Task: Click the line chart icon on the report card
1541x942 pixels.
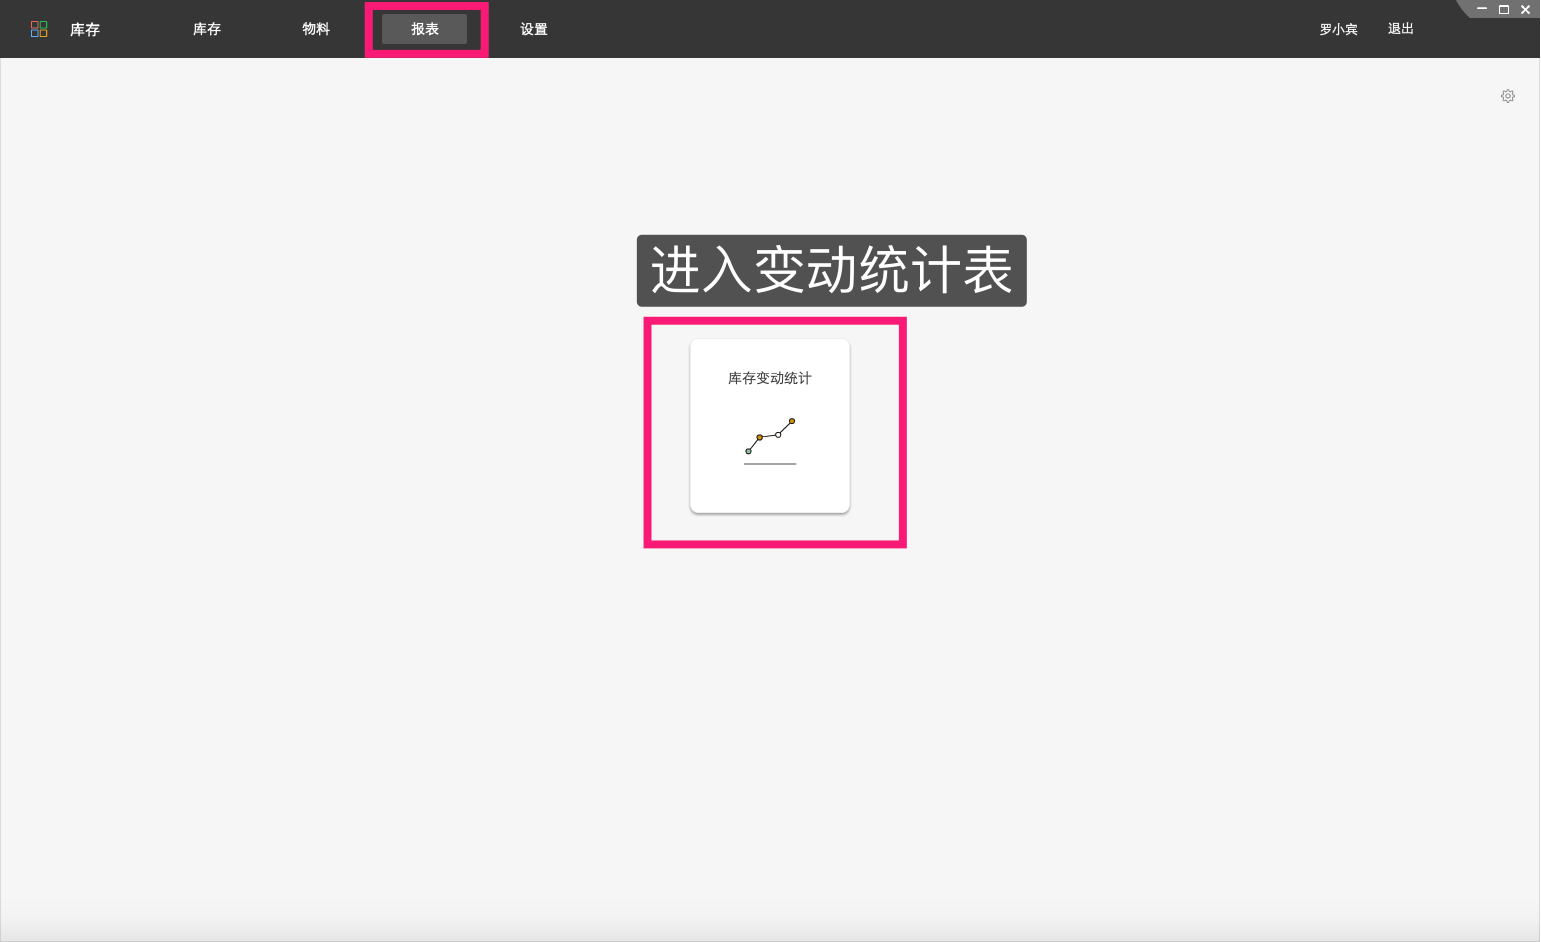Action: [x=769, y=436]
